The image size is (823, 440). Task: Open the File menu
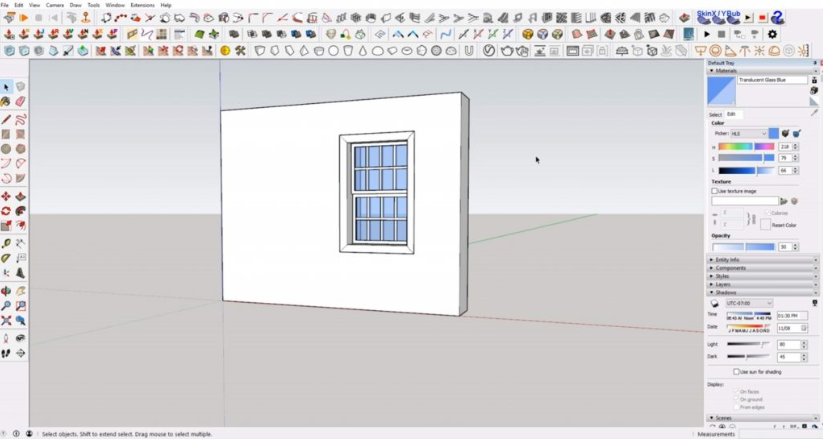[x=5, y=5]
